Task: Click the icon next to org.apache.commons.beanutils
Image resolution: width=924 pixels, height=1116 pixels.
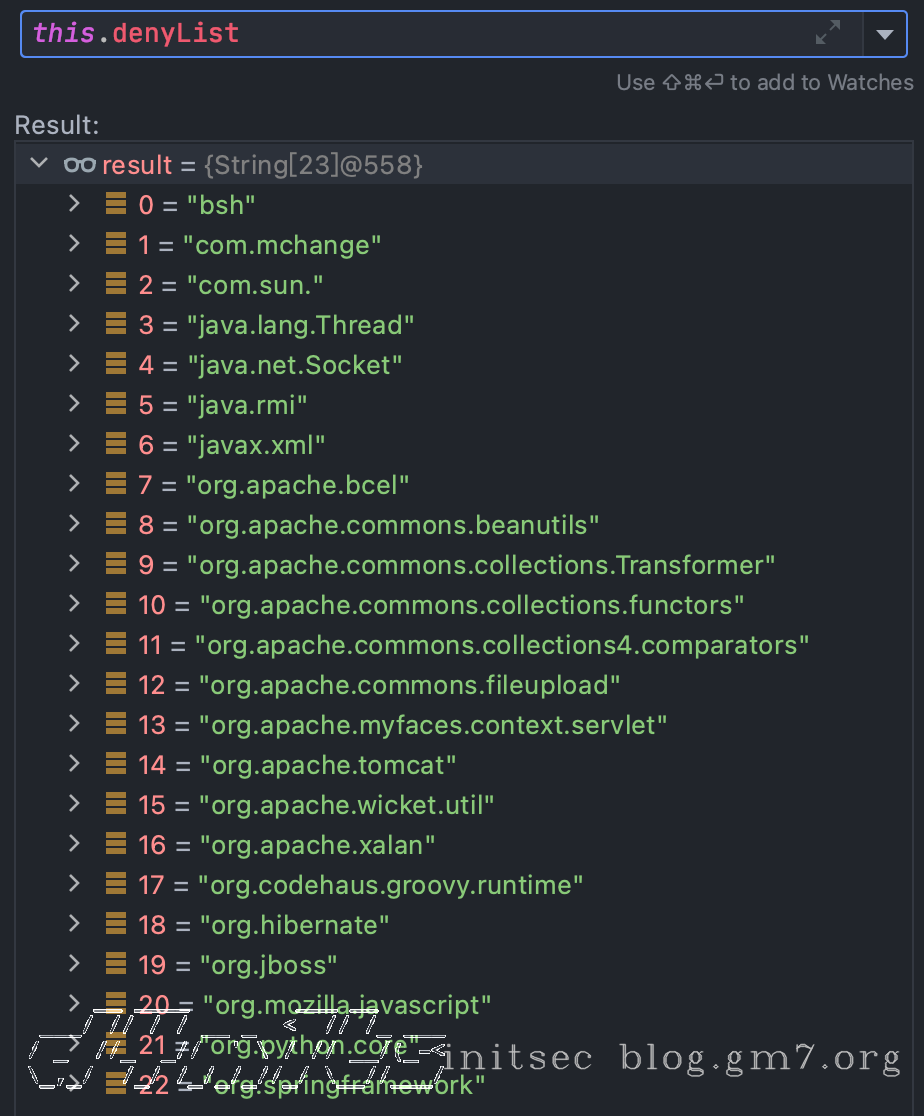Action: (x=116, y=524)
